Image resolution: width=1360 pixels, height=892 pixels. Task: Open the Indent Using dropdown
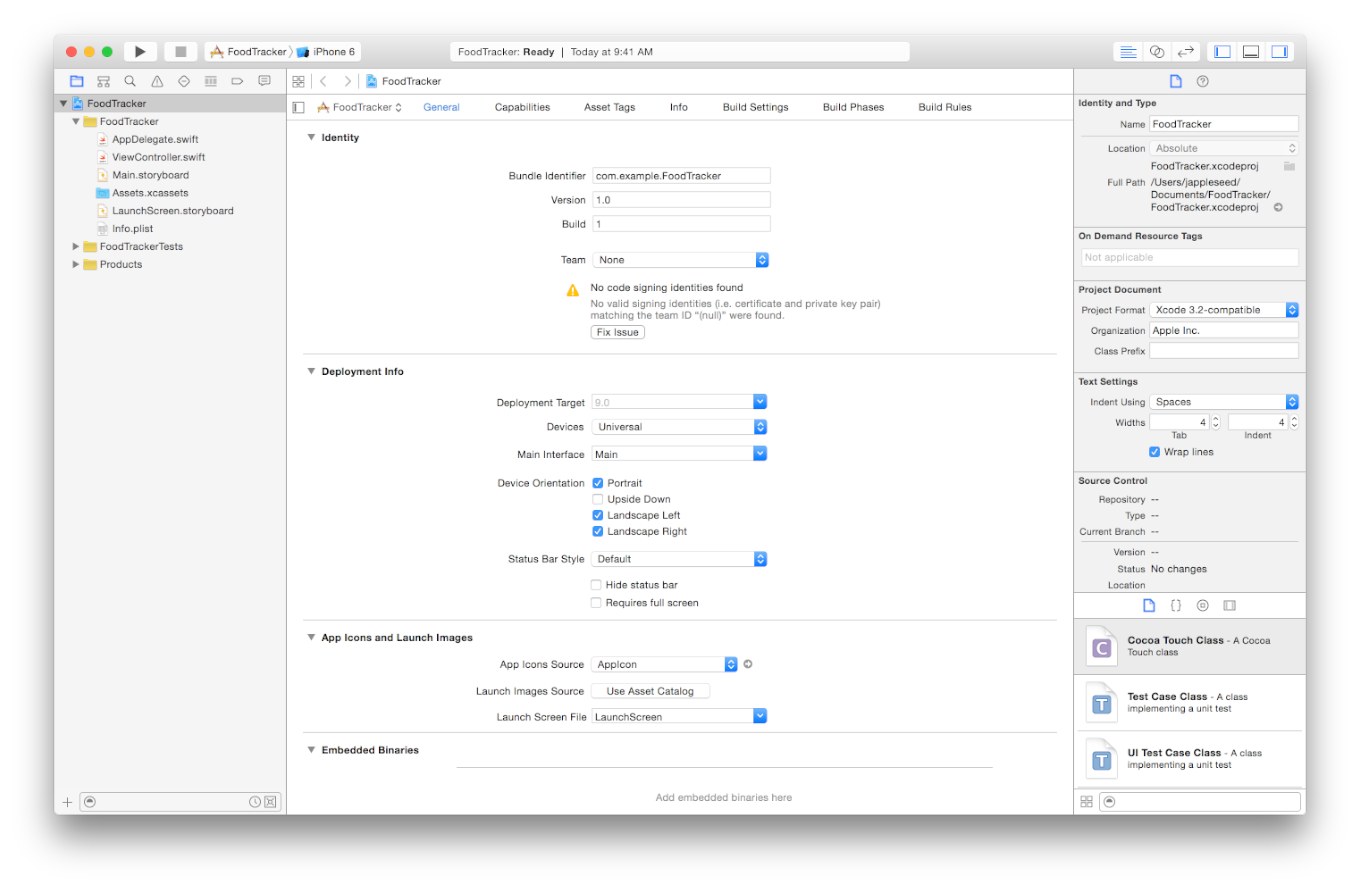tap(1224, 402)
